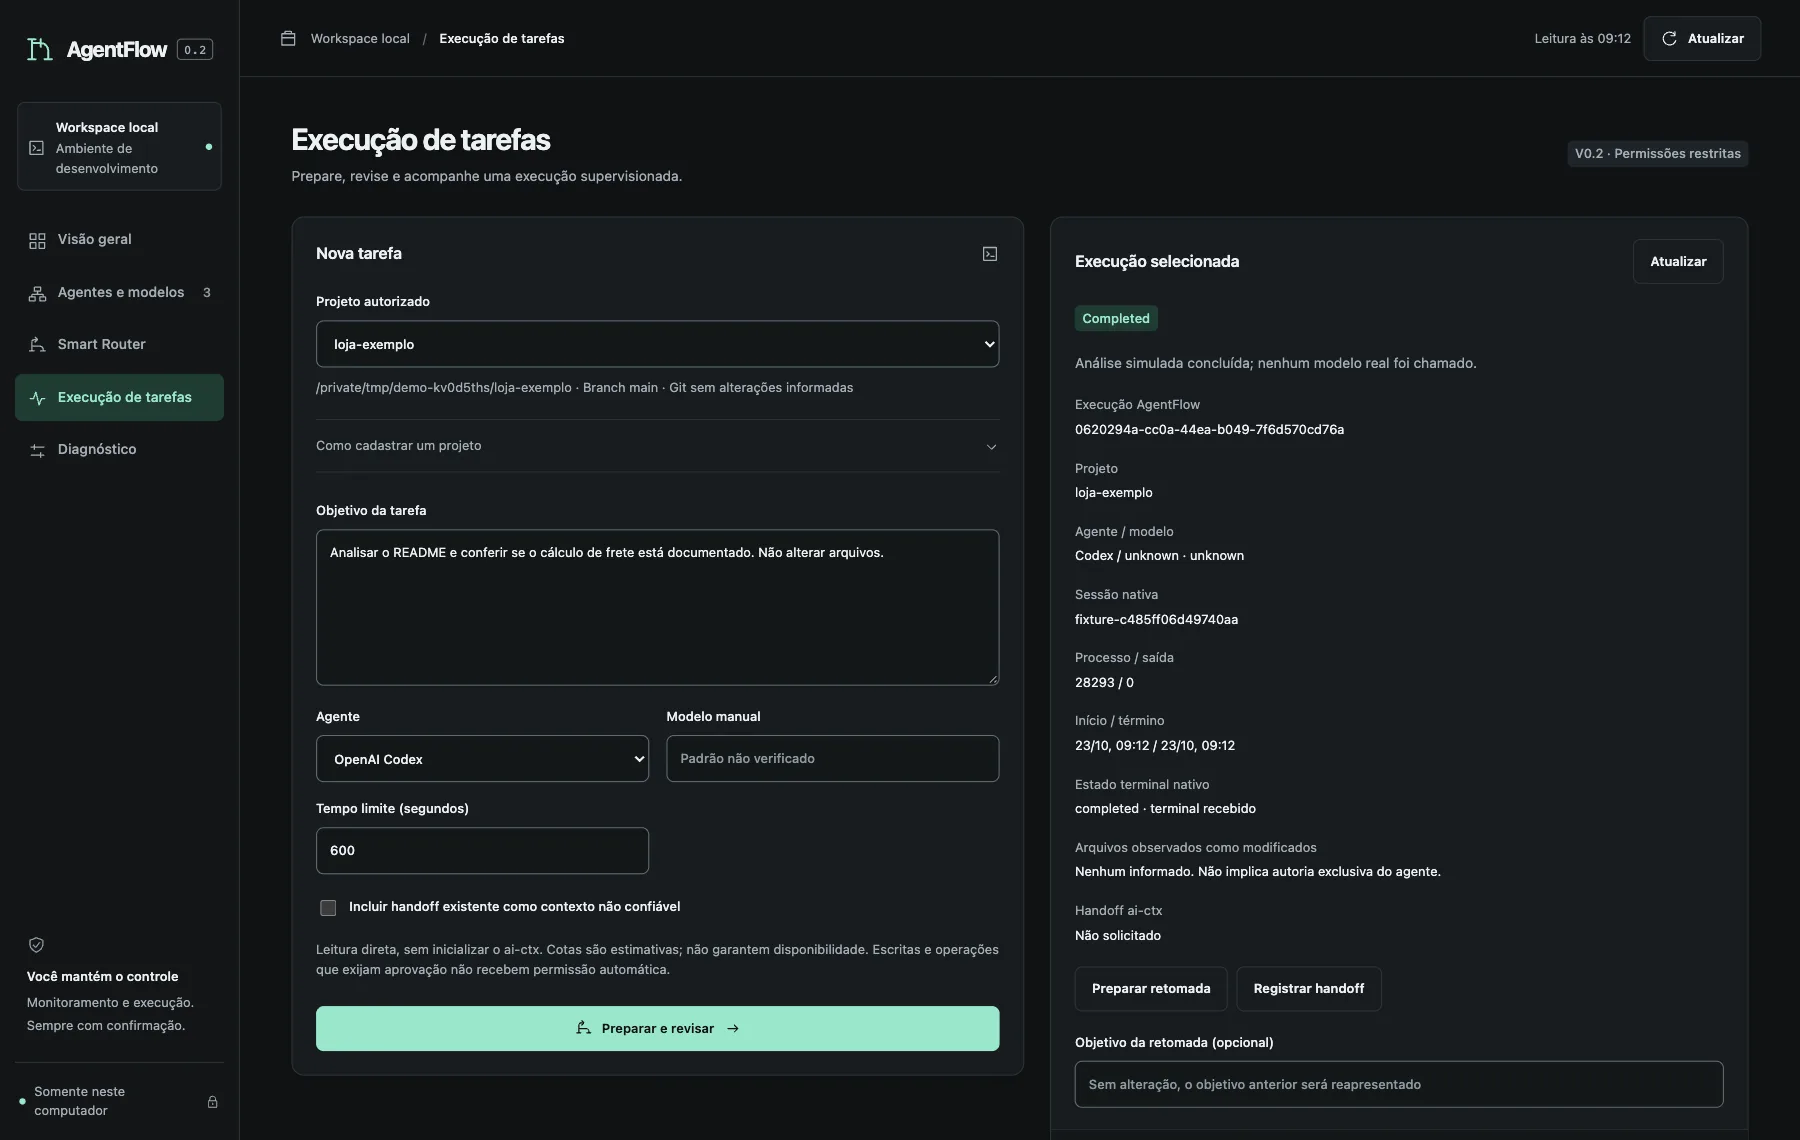Click Atualizar in Execução selecionada panel

click(1678, 261)
